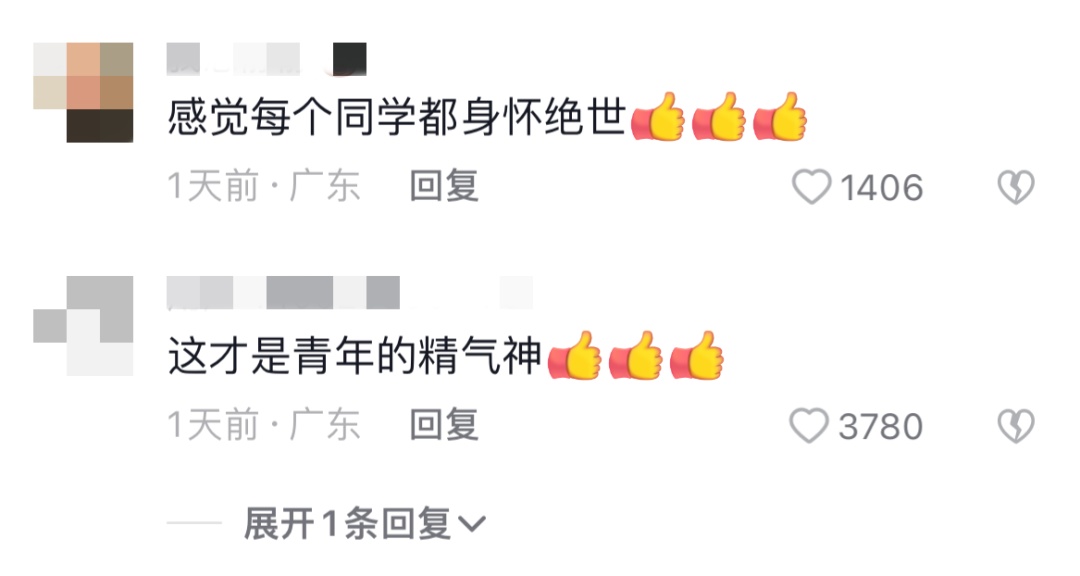Click last thumbs-up emoji in second comment
Image resolution: width=1080 pixels, height=576 pixels.
(696, 356)
